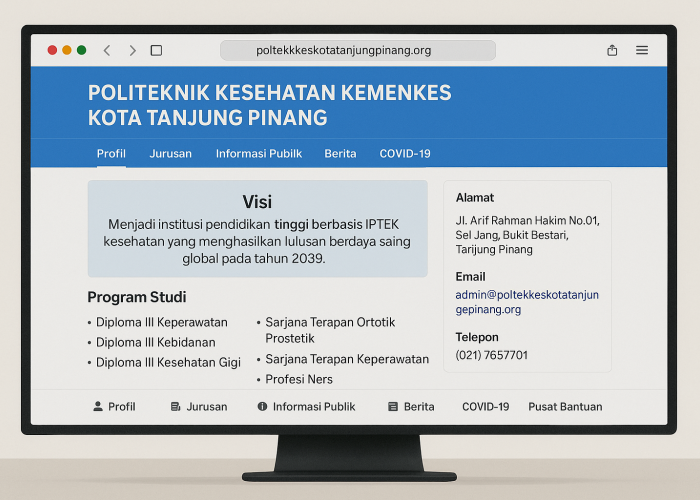
Task: Click the admin email address link
Action: click(527, 302)
